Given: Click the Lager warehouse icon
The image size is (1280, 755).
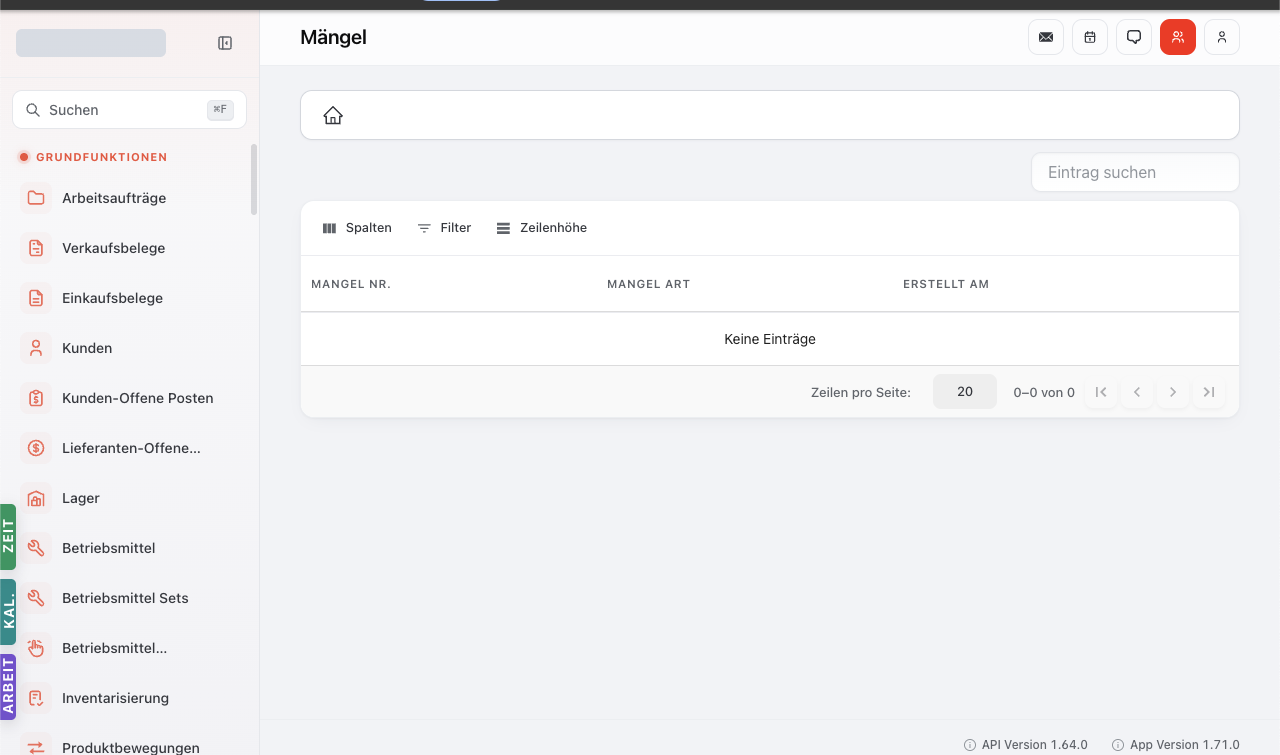Looking at the screenshot, I should tap(36, 498).
